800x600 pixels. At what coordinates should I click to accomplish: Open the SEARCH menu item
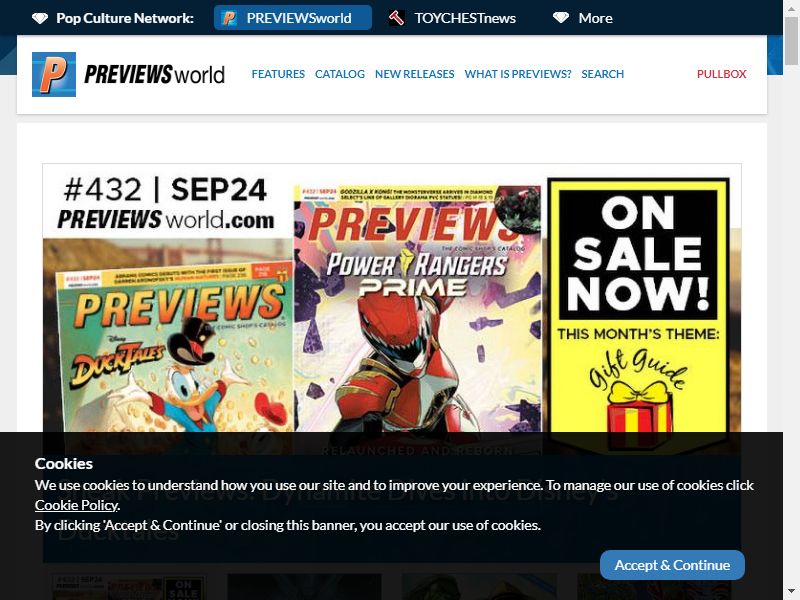pos(603,74)
